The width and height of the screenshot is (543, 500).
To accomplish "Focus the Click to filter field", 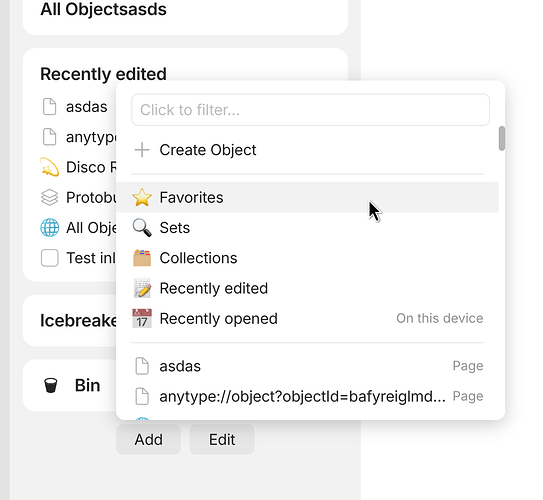I will [310, 110].
